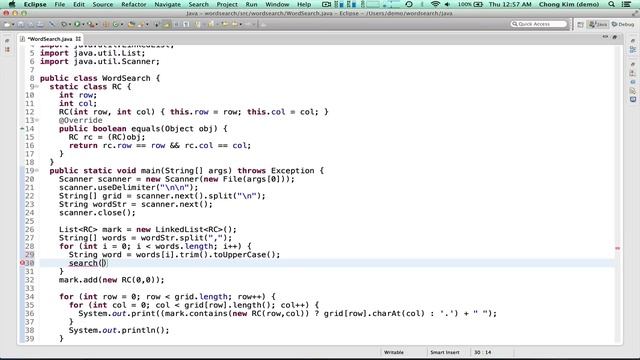Click the Writable status bar entry
This screenshot has width=640, height=360.
pyautogui.click(x=393, y=352)
